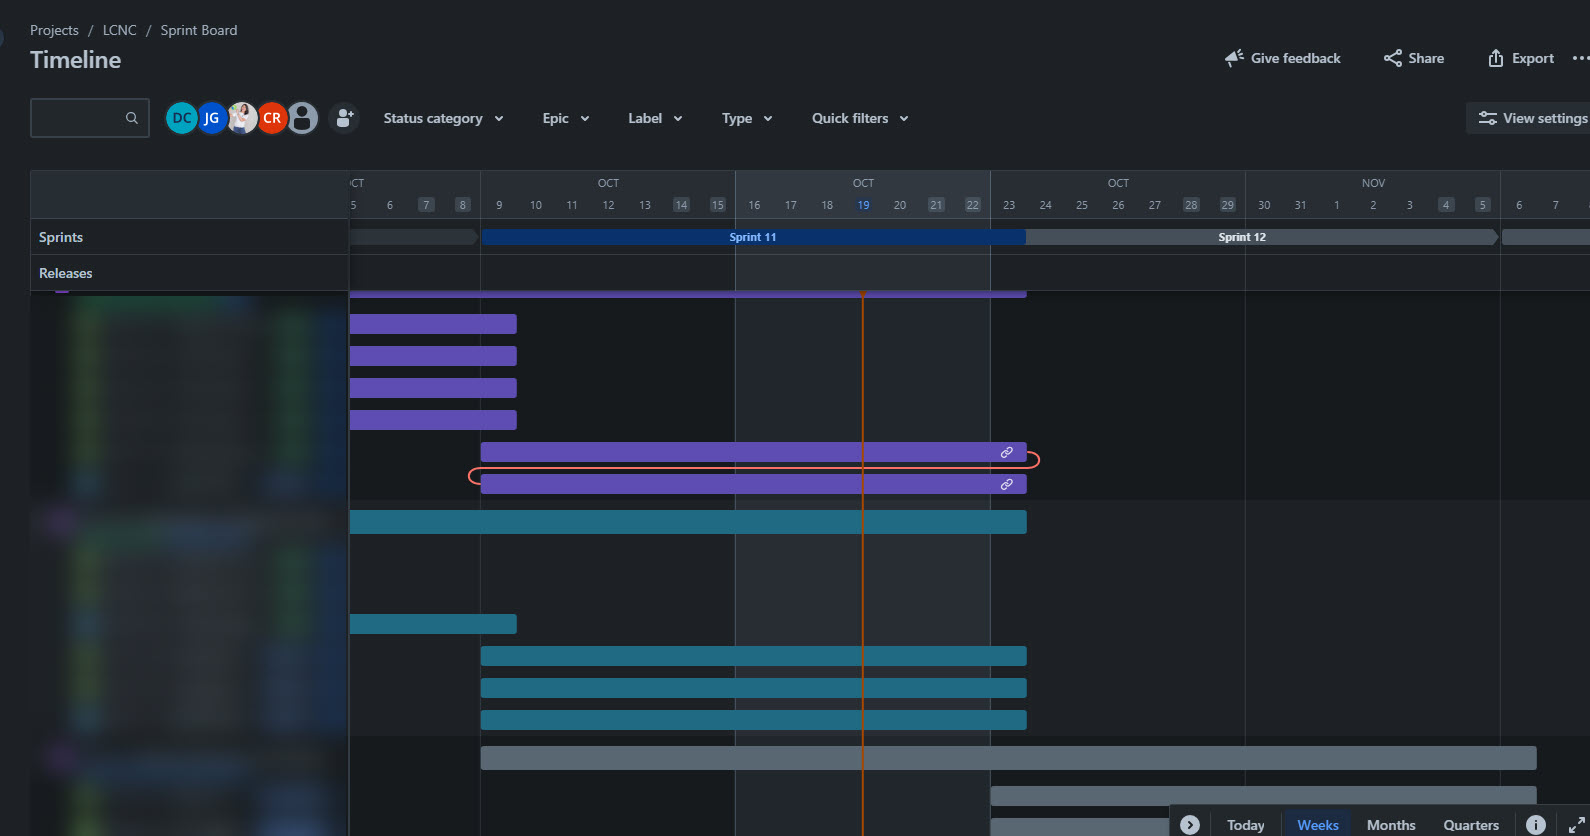The width and height of the screenshot is (1590, 836).
Task: Click the View settings sliders icon
Action: click(1488, 118)
